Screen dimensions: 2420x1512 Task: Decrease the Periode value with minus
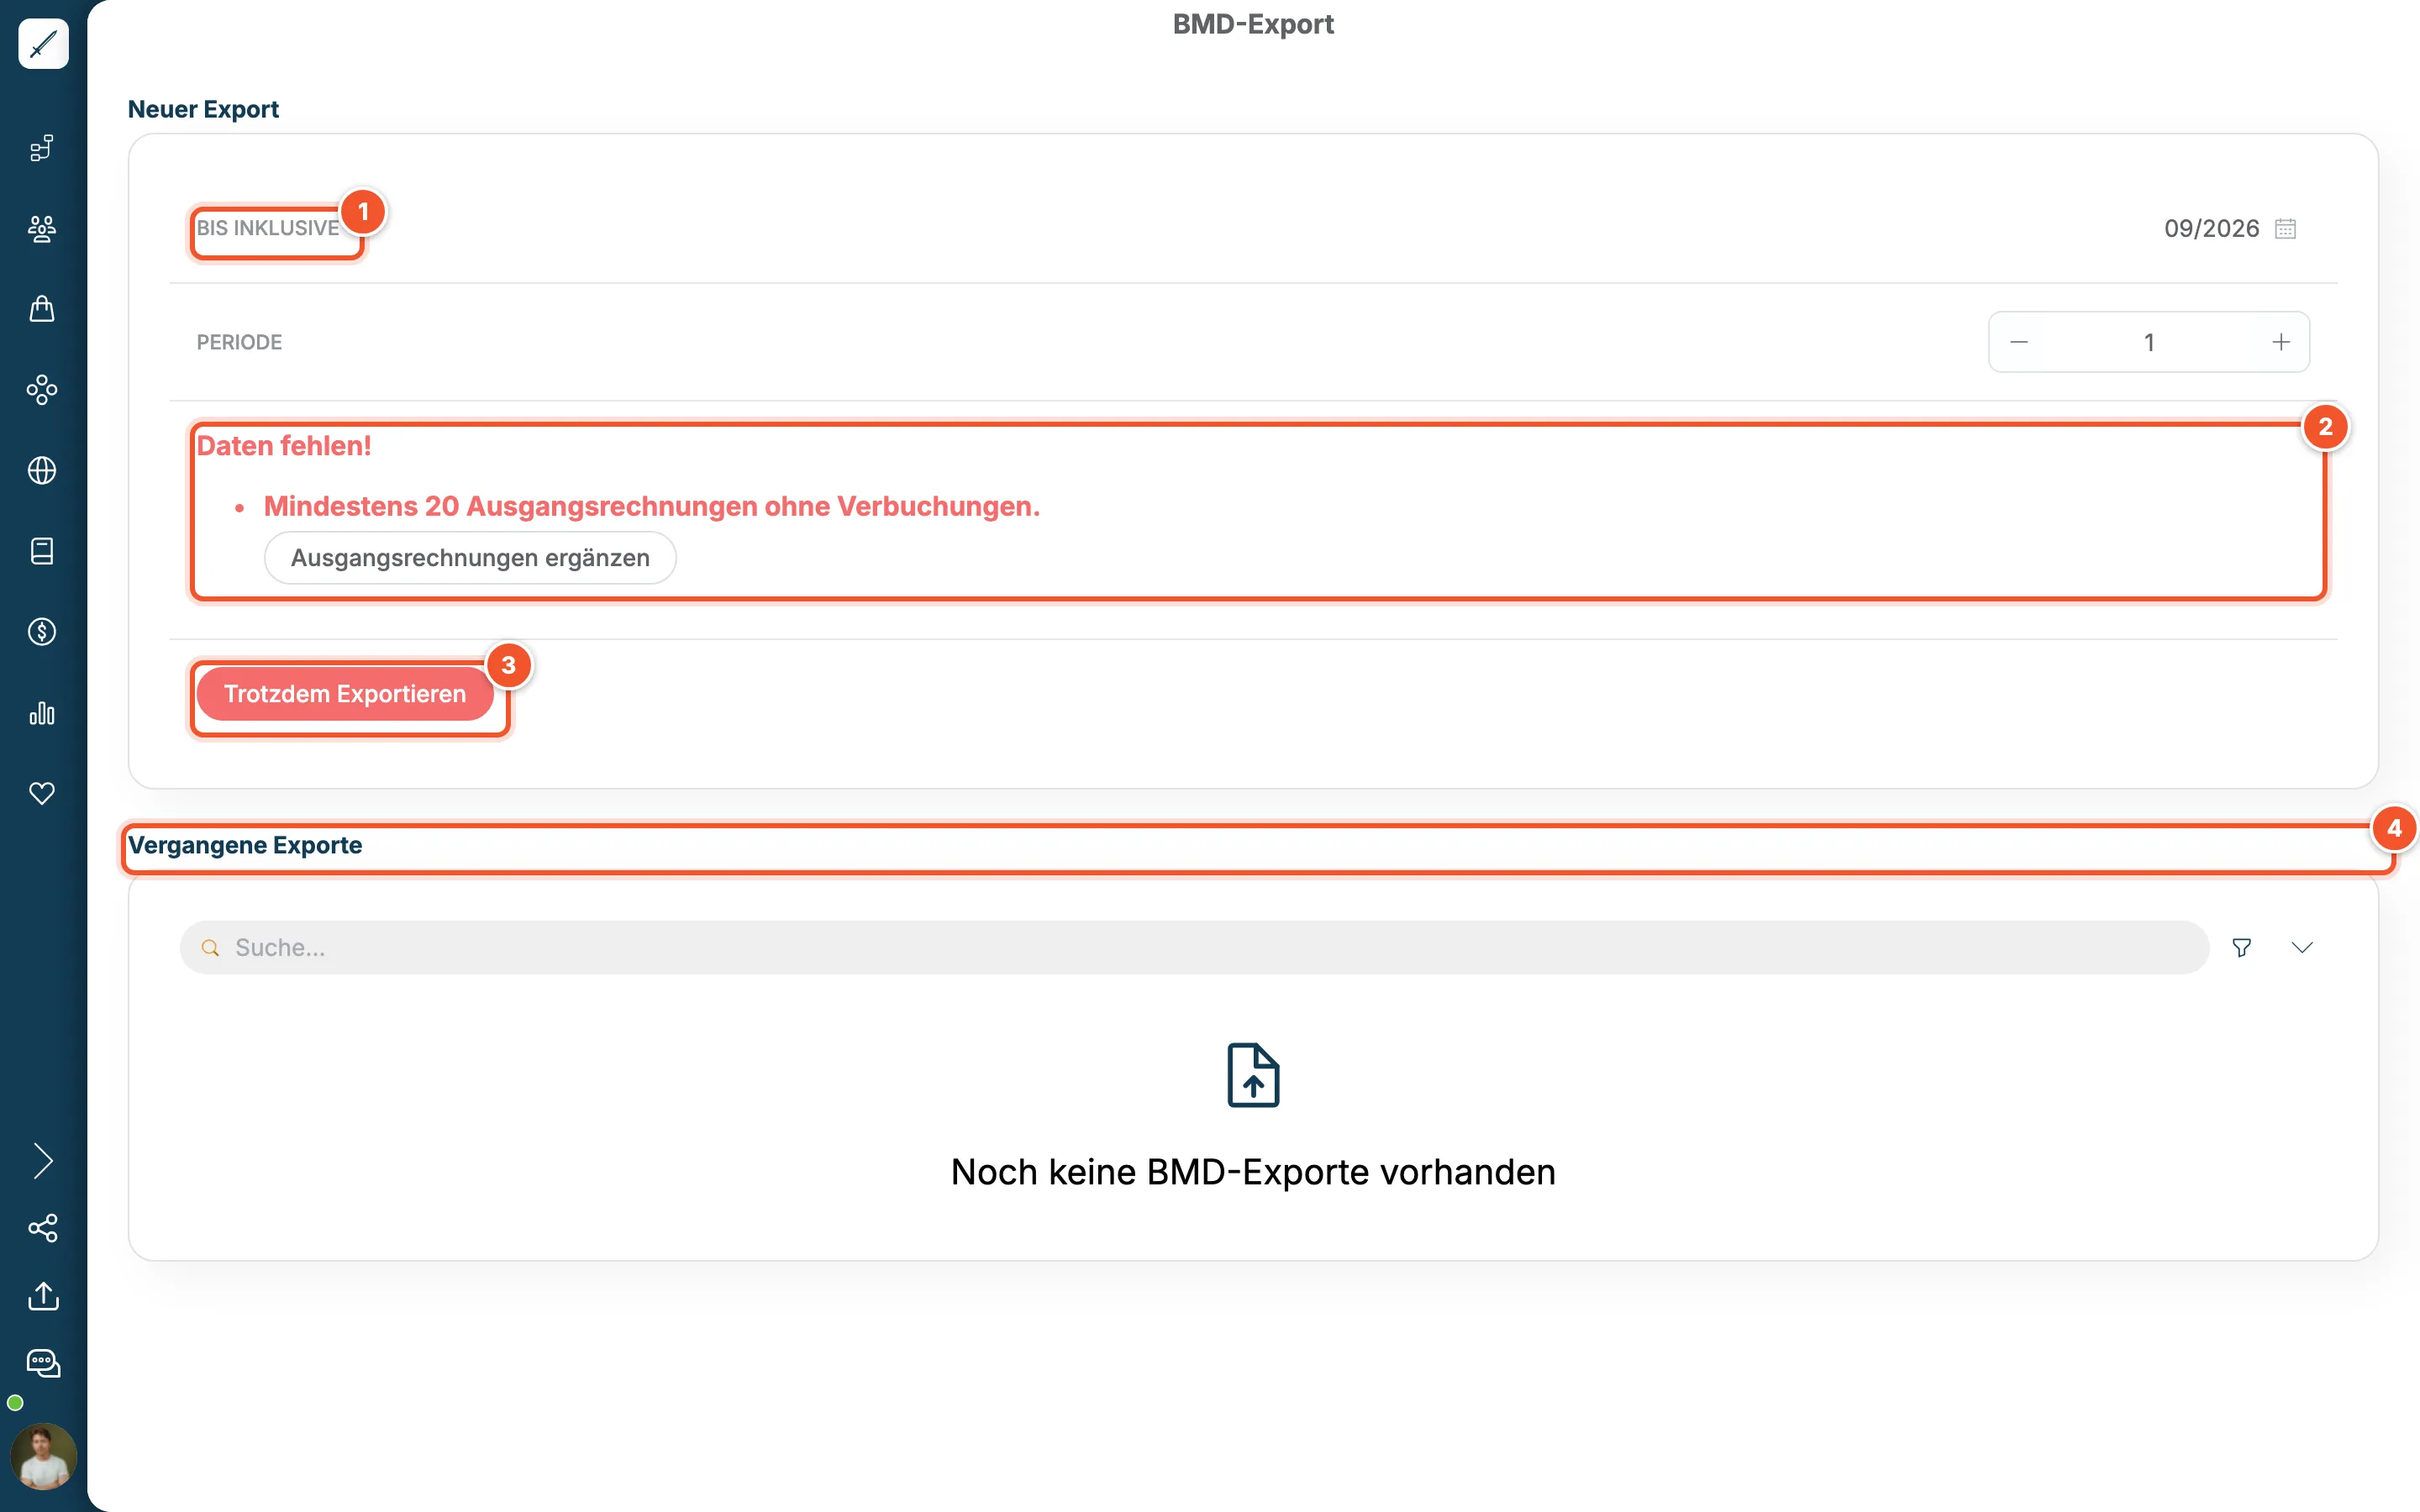click(2019, 342)
